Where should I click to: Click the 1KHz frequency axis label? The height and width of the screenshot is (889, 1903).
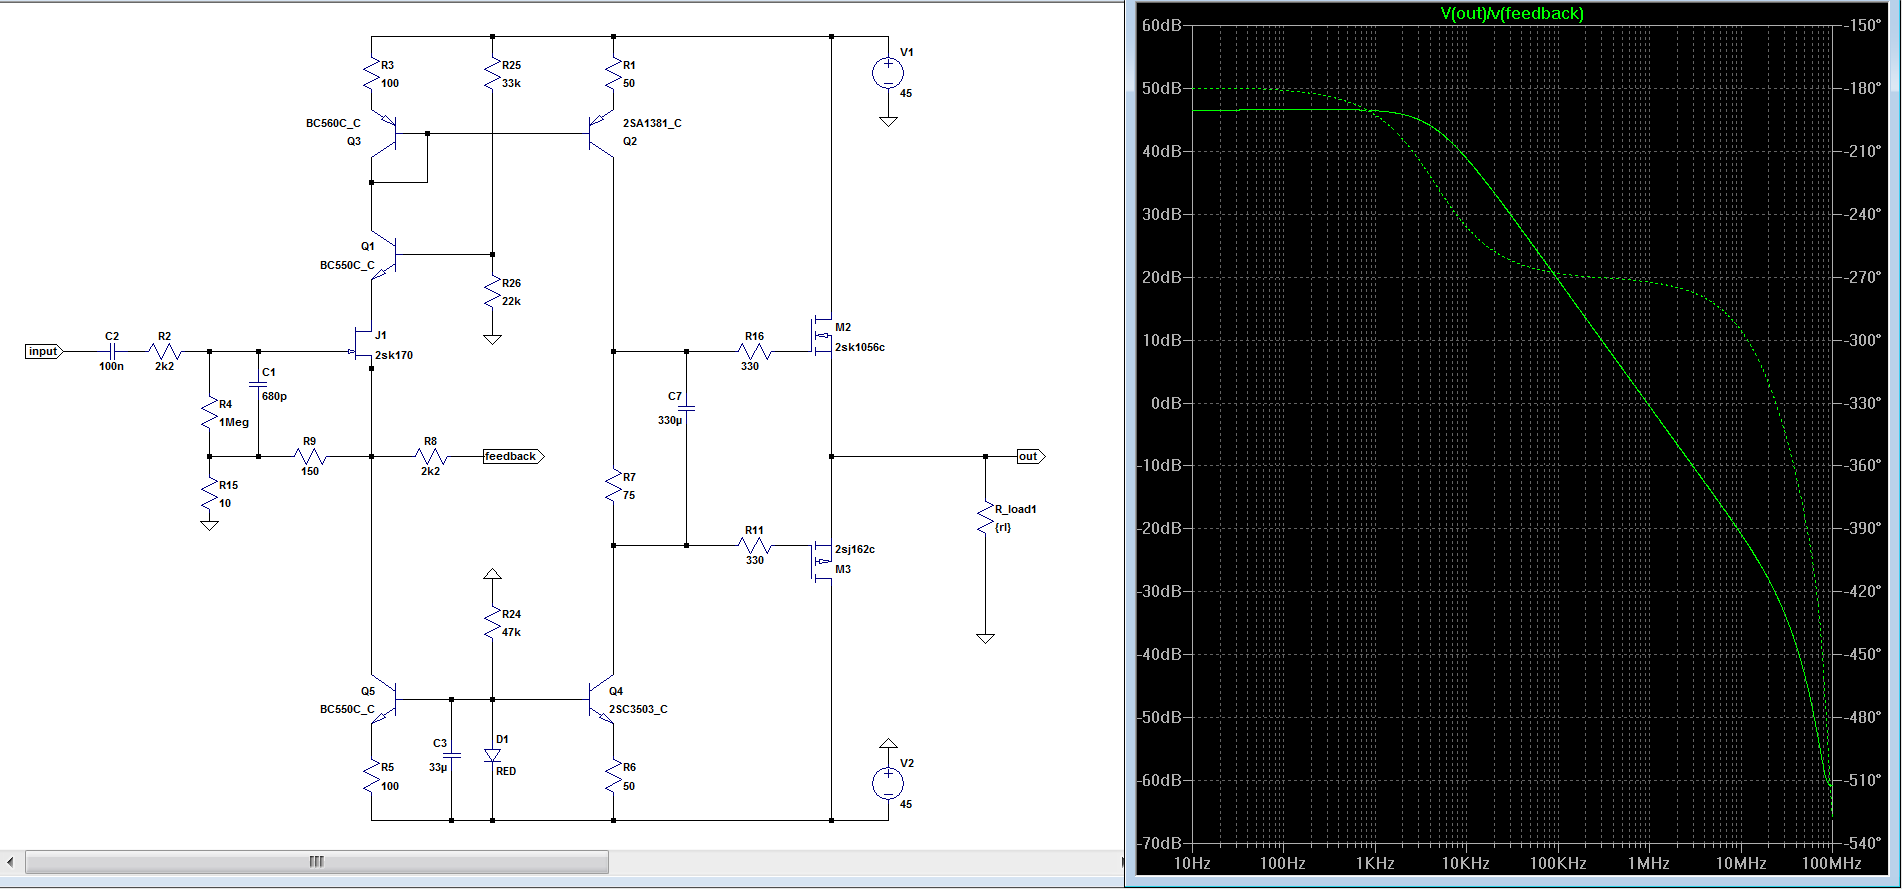1375,863
